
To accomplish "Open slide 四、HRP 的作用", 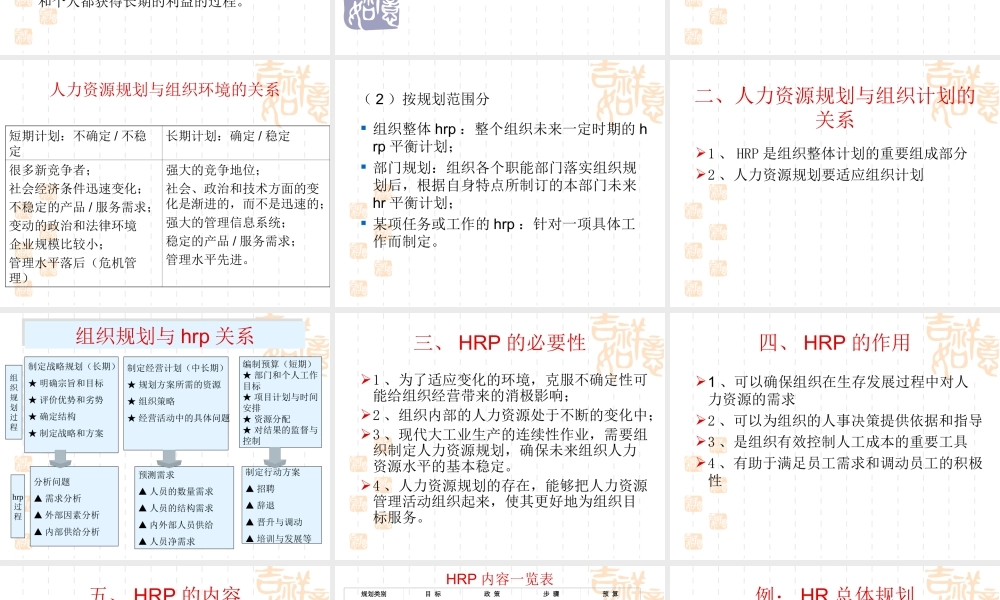I will (835, 436).
